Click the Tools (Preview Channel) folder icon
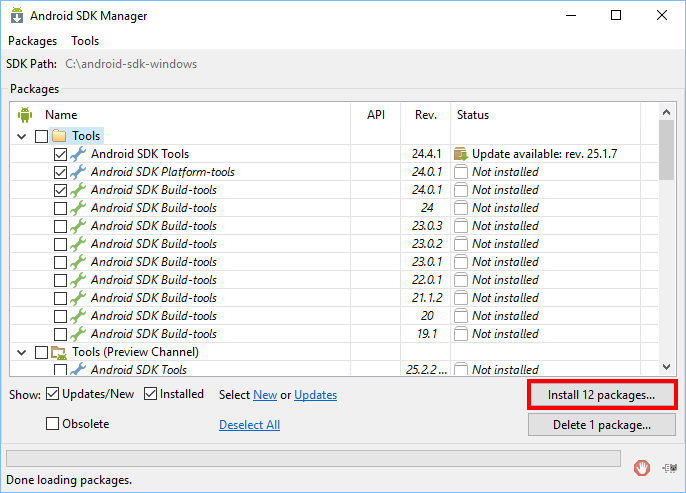 [59, 352]
